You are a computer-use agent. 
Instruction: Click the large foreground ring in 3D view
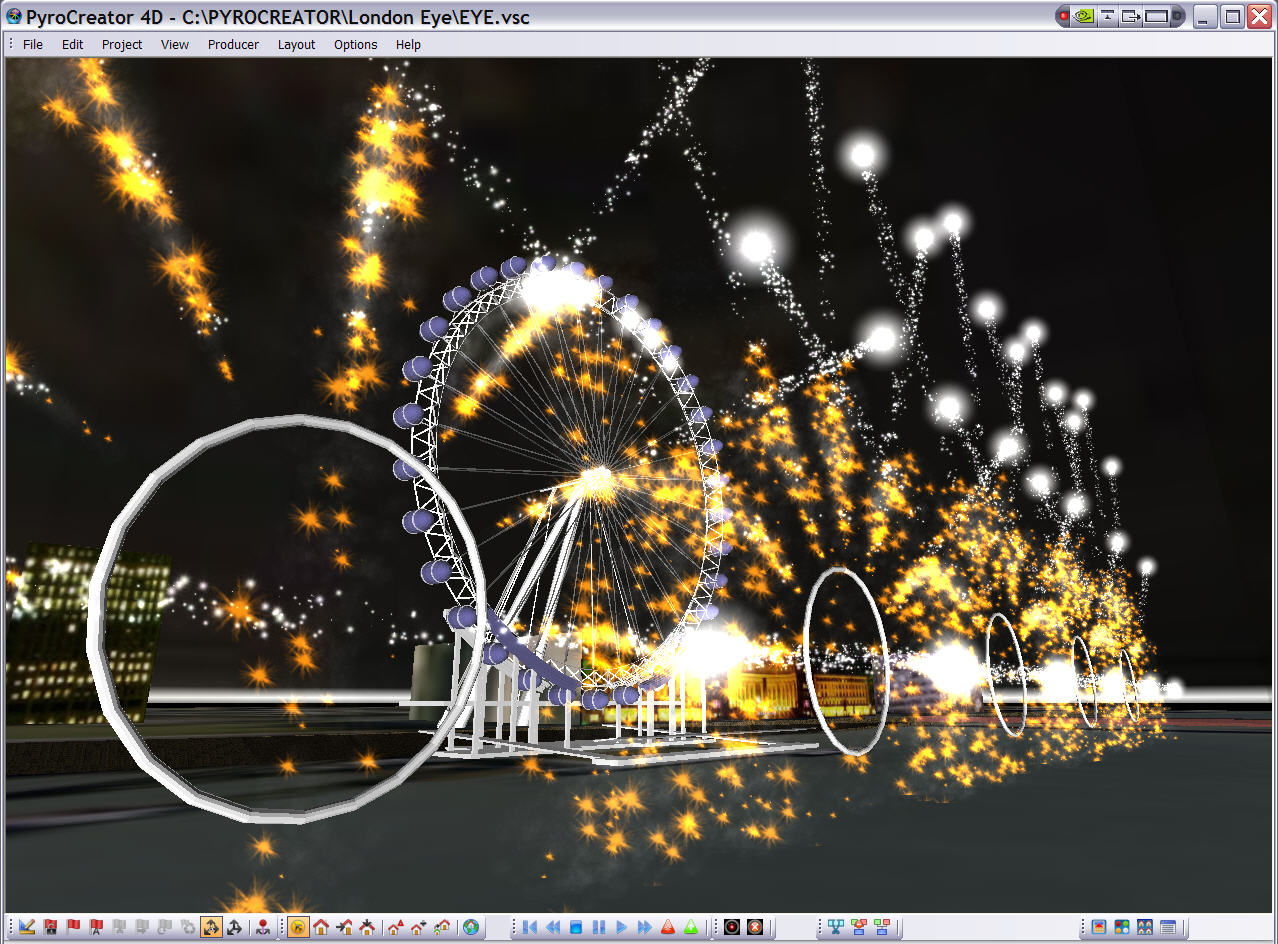[287, 619]
